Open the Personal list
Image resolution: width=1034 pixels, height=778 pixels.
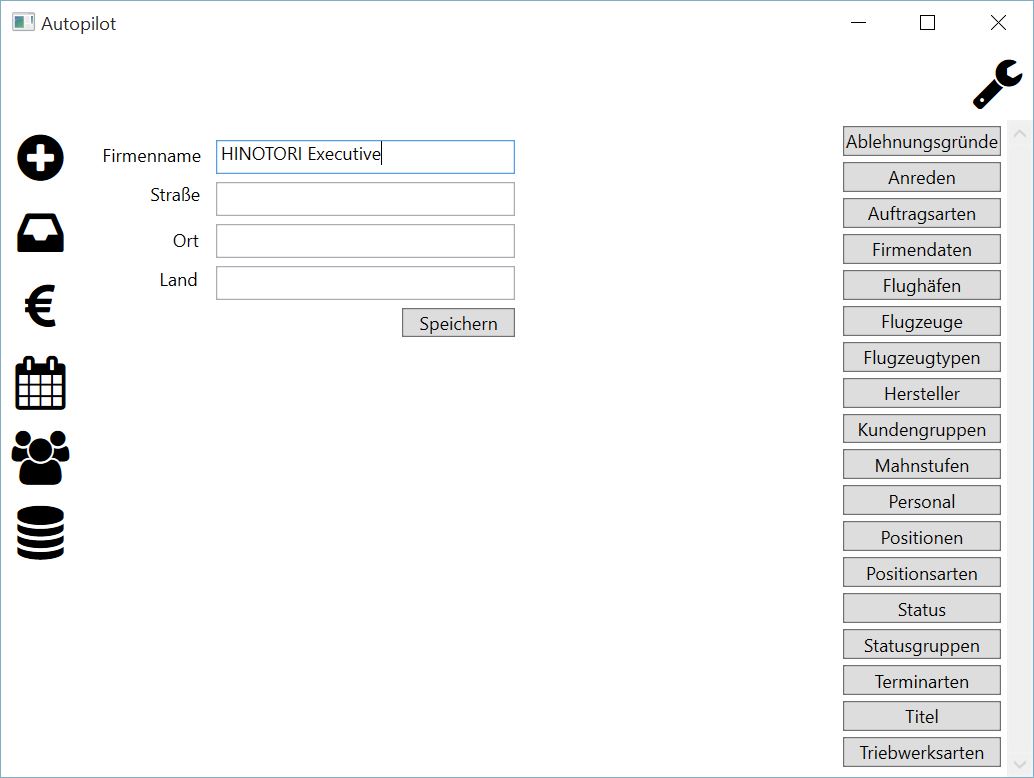click(x=922, y=501)
